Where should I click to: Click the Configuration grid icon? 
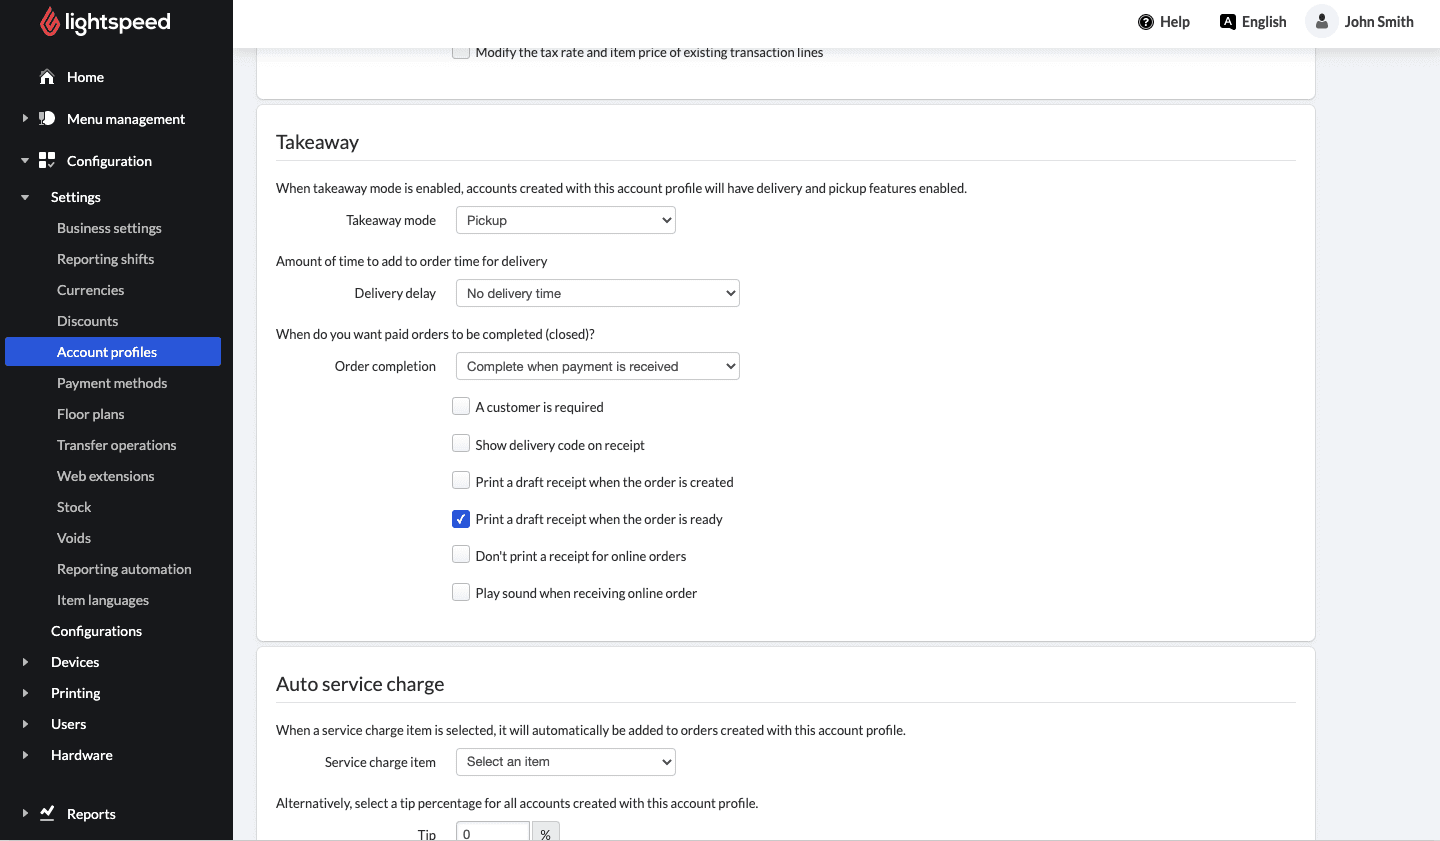coord(47,160)
